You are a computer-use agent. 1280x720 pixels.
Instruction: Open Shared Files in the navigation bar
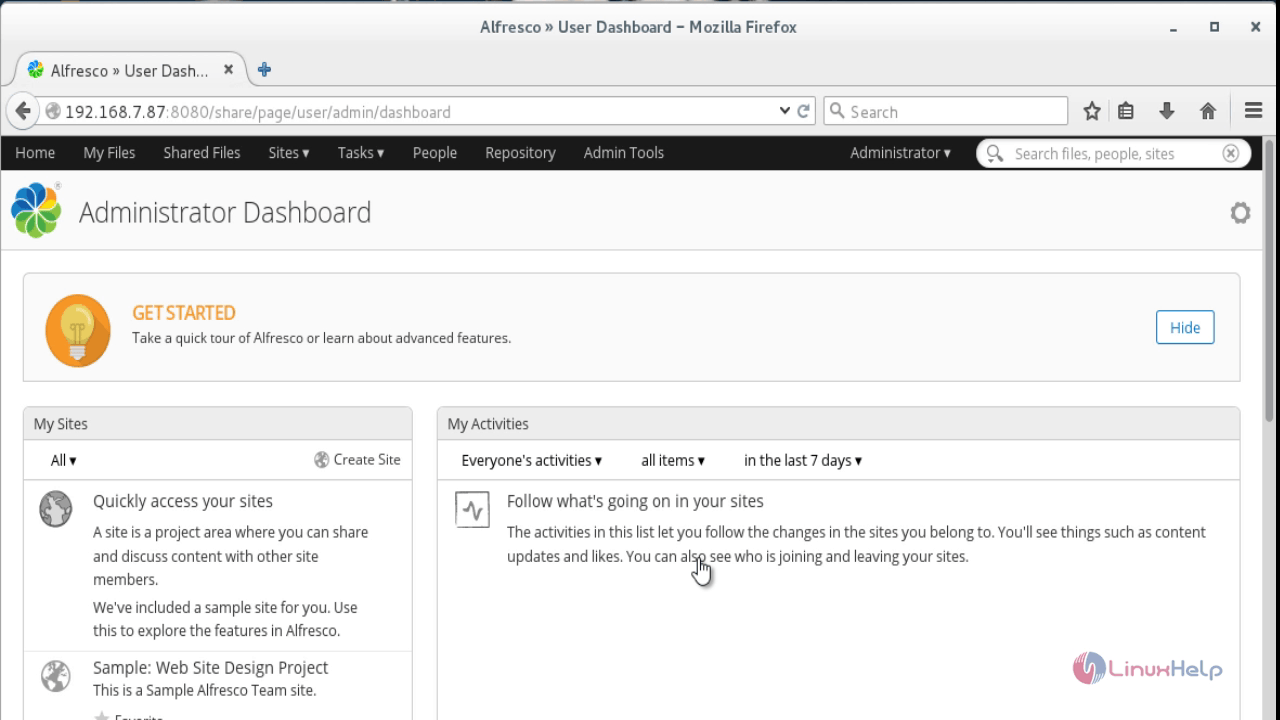click(x=202, y=153)
